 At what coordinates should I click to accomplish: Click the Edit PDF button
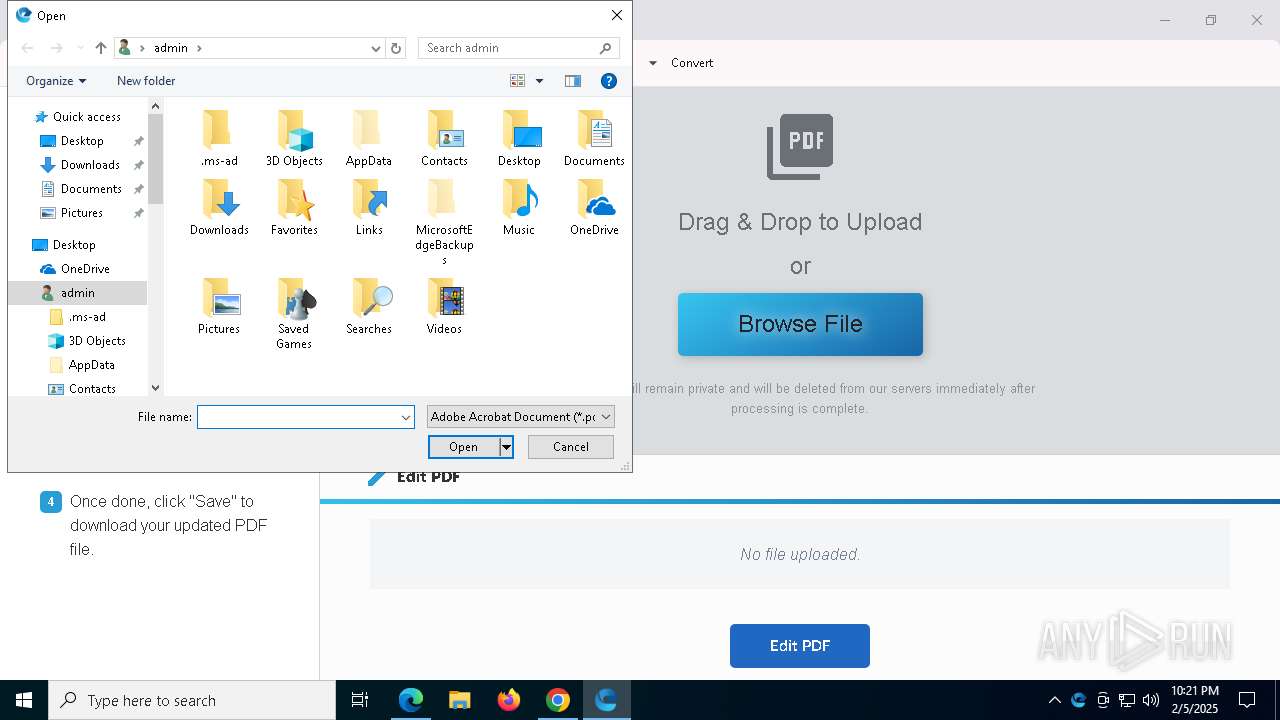[800, 646]
